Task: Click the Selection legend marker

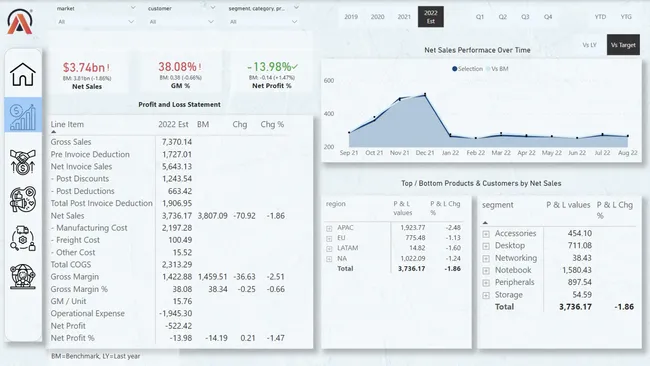Action: pos(455,69)
